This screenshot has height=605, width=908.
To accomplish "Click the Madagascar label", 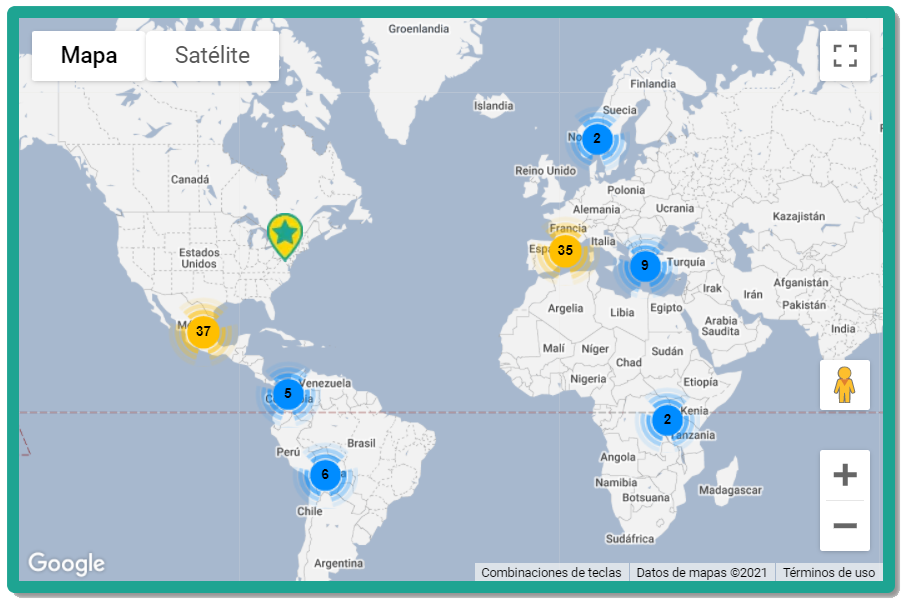I will 730,490.
